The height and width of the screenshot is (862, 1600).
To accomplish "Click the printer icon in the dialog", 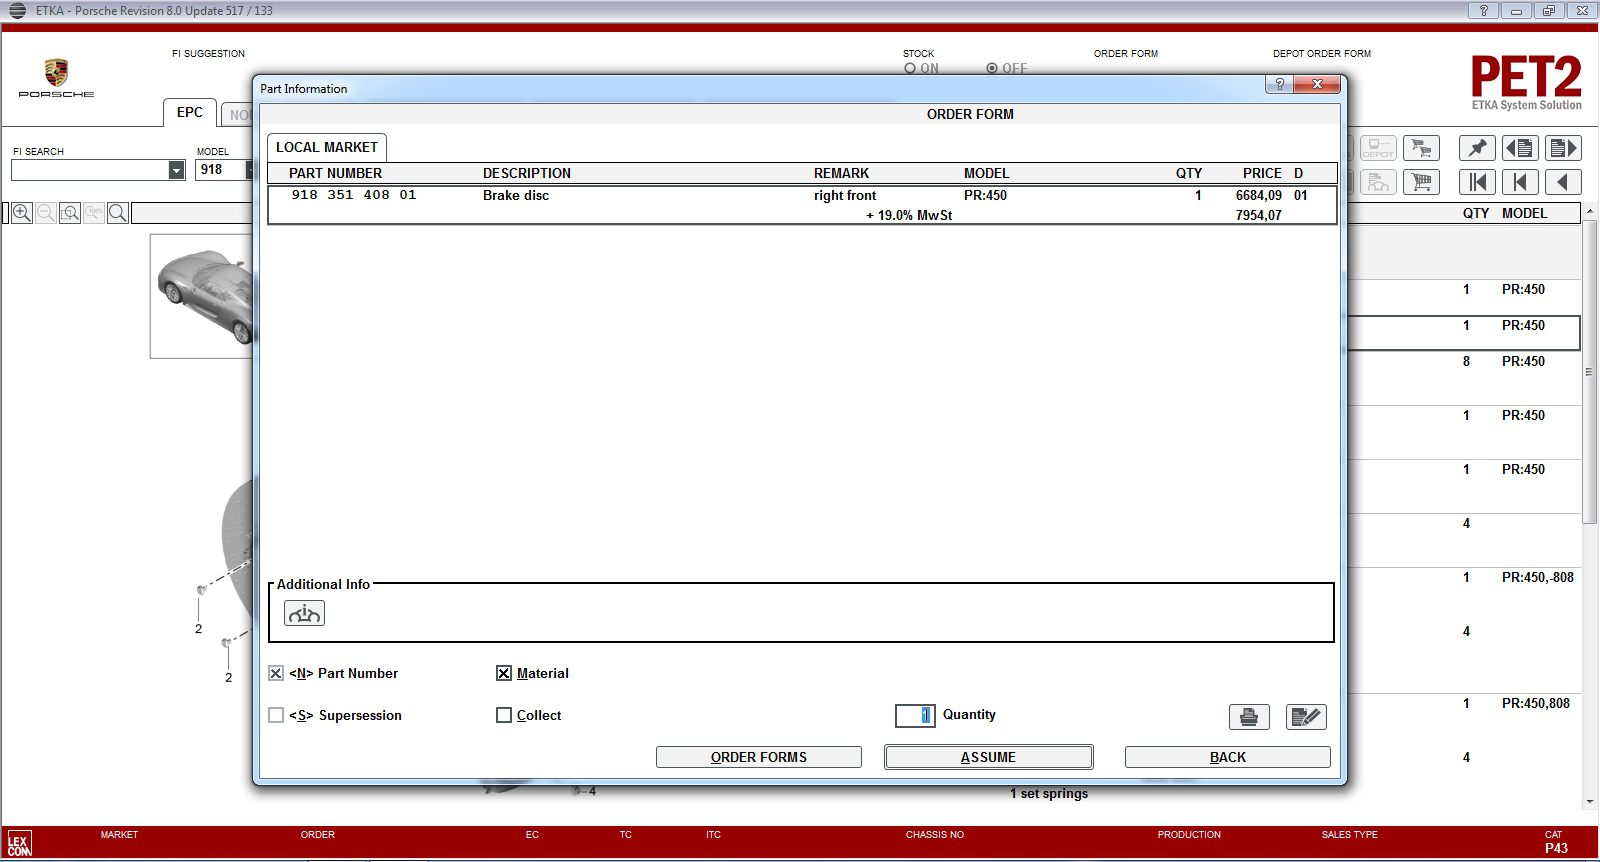I will [x=1249, y=717].
